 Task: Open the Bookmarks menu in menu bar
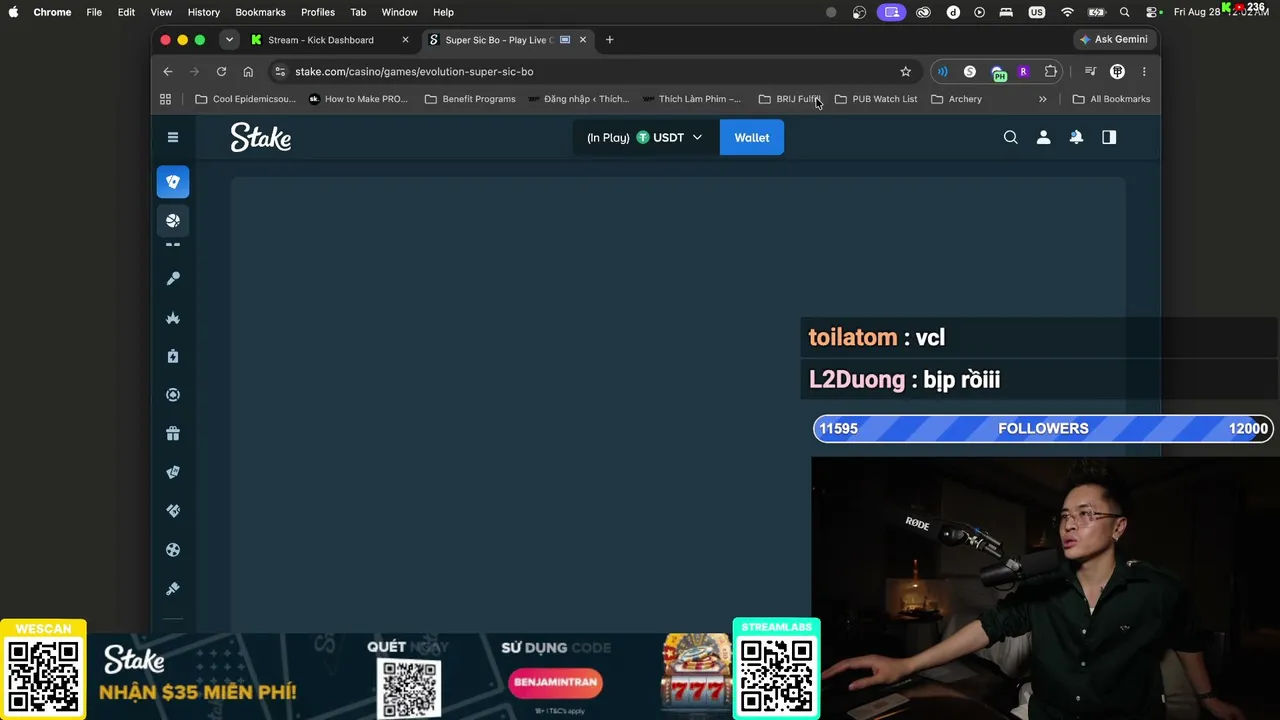point(260,12)
